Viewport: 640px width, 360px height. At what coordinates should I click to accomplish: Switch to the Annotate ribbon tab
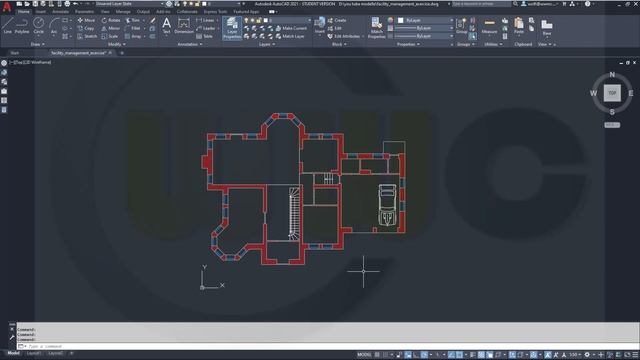60,12
